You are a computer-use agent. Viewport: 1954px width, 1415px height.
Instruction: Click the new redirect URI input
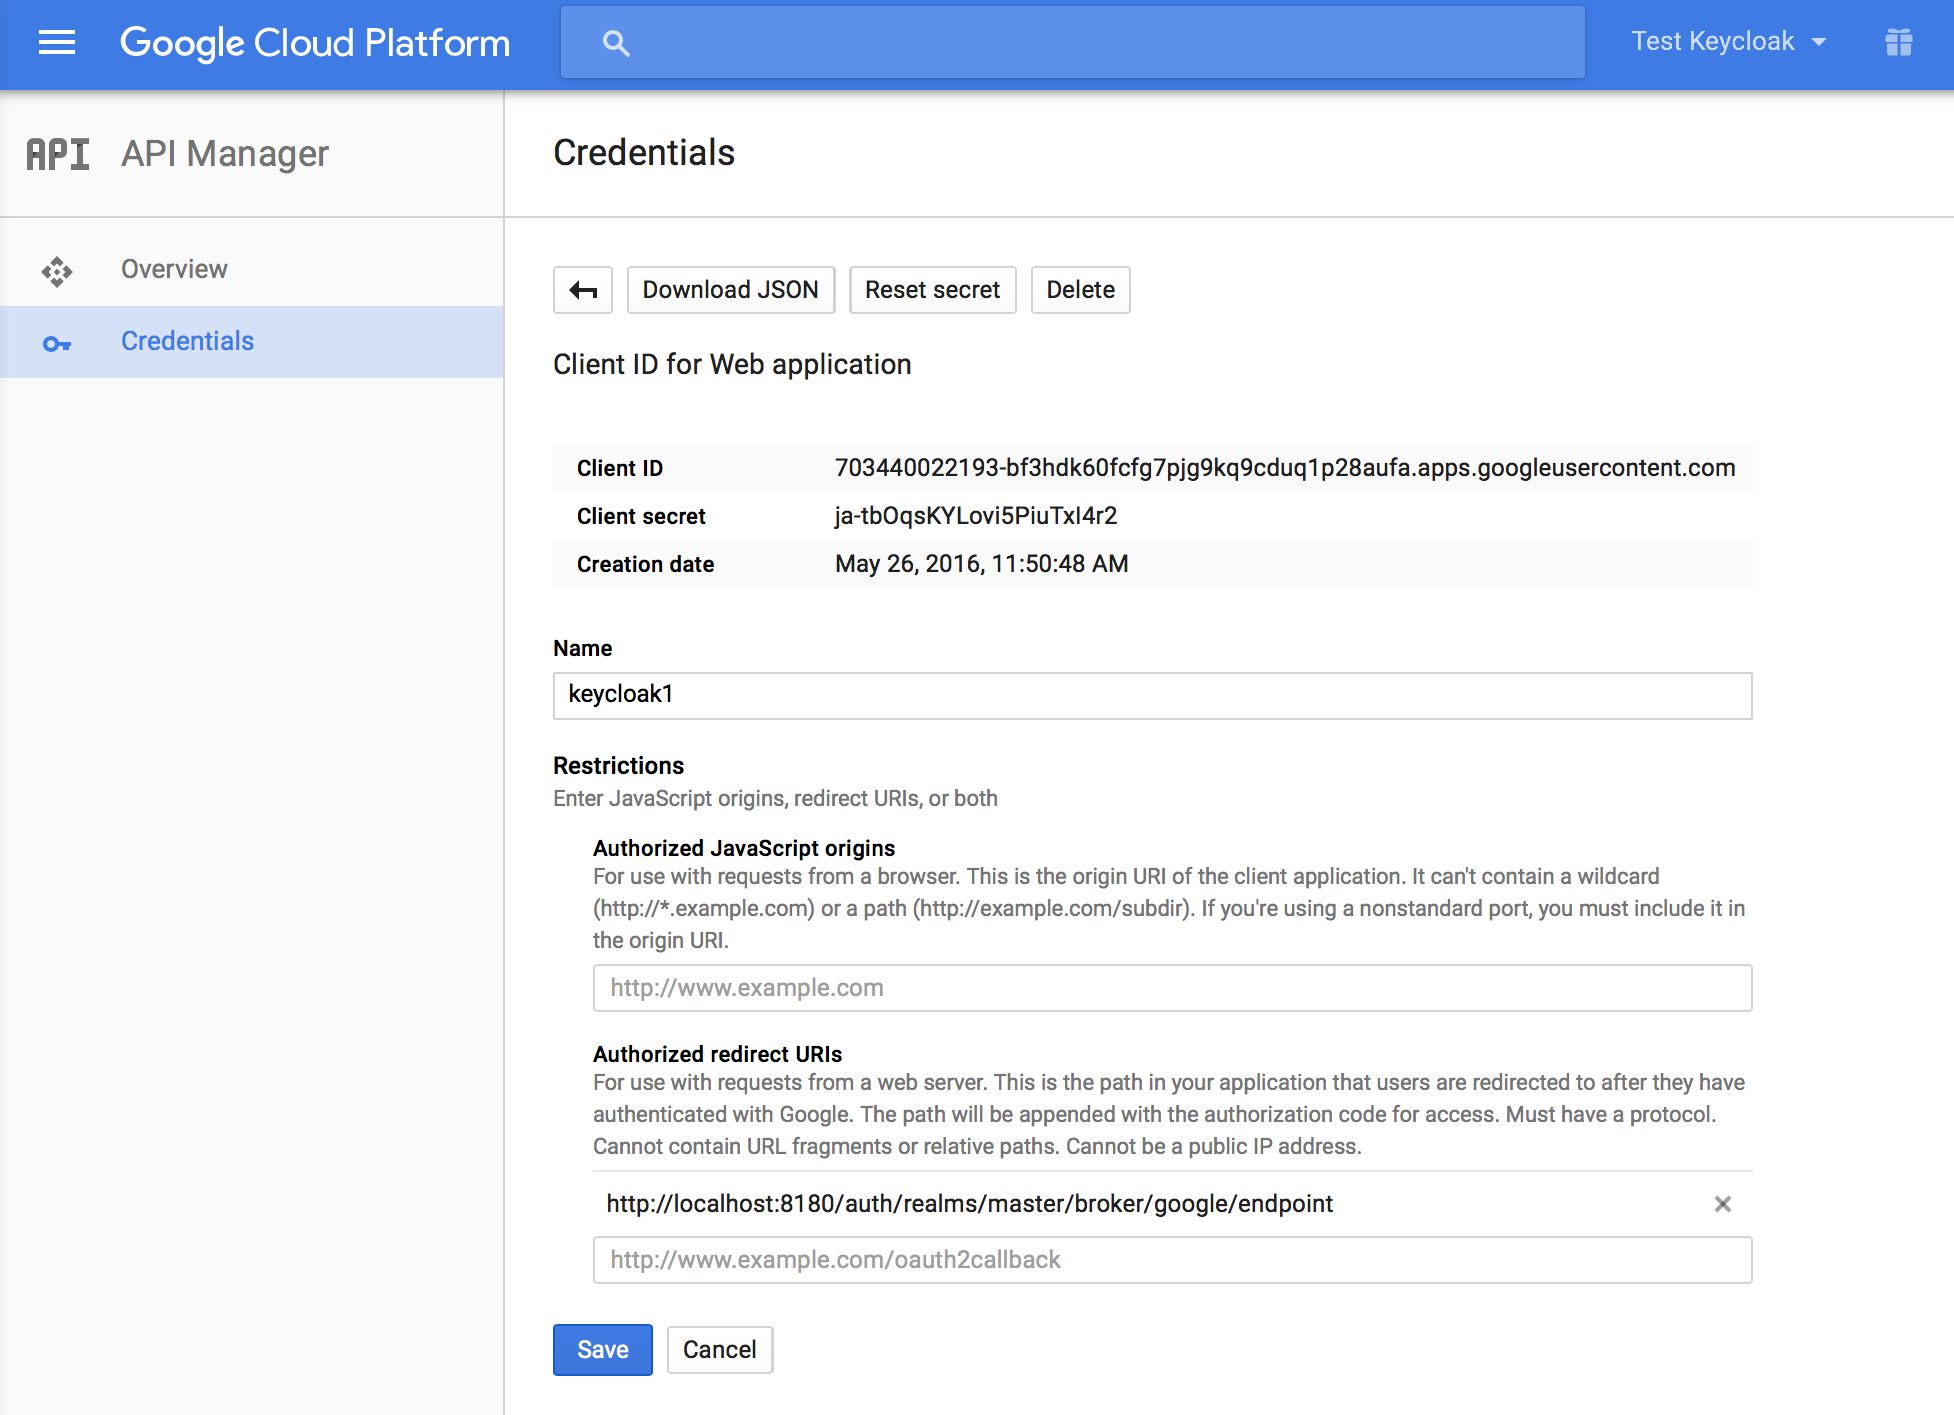pyautogui.click(x=1172, y=1260)
